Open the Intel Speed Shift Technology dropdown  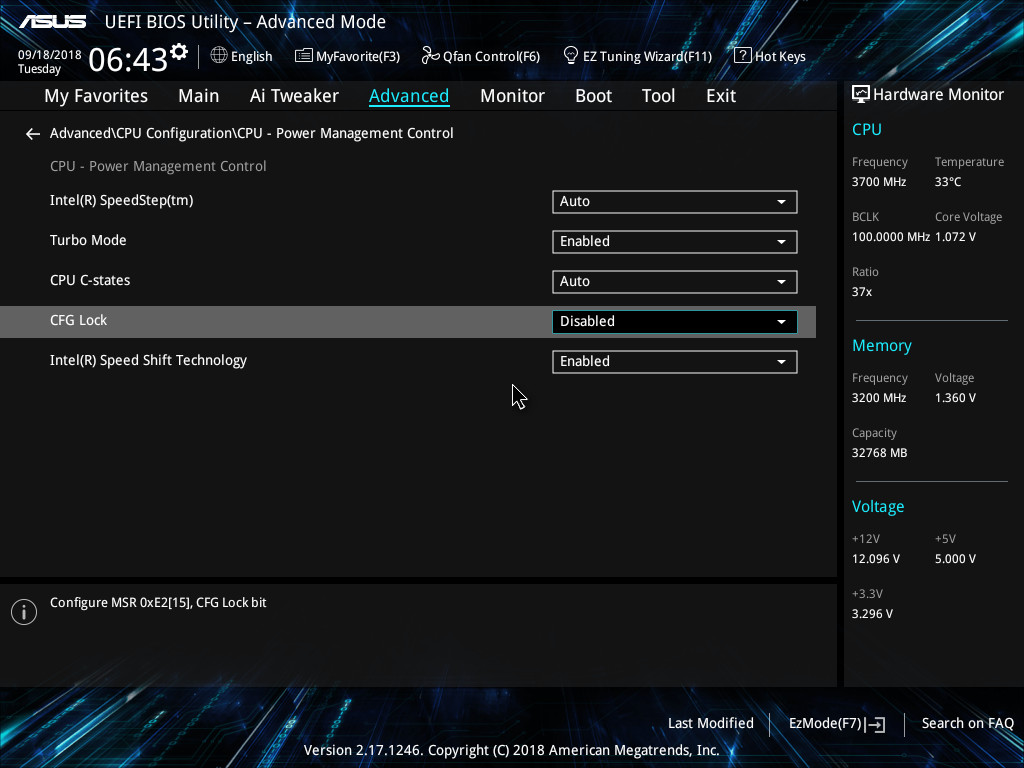point(675,362)
